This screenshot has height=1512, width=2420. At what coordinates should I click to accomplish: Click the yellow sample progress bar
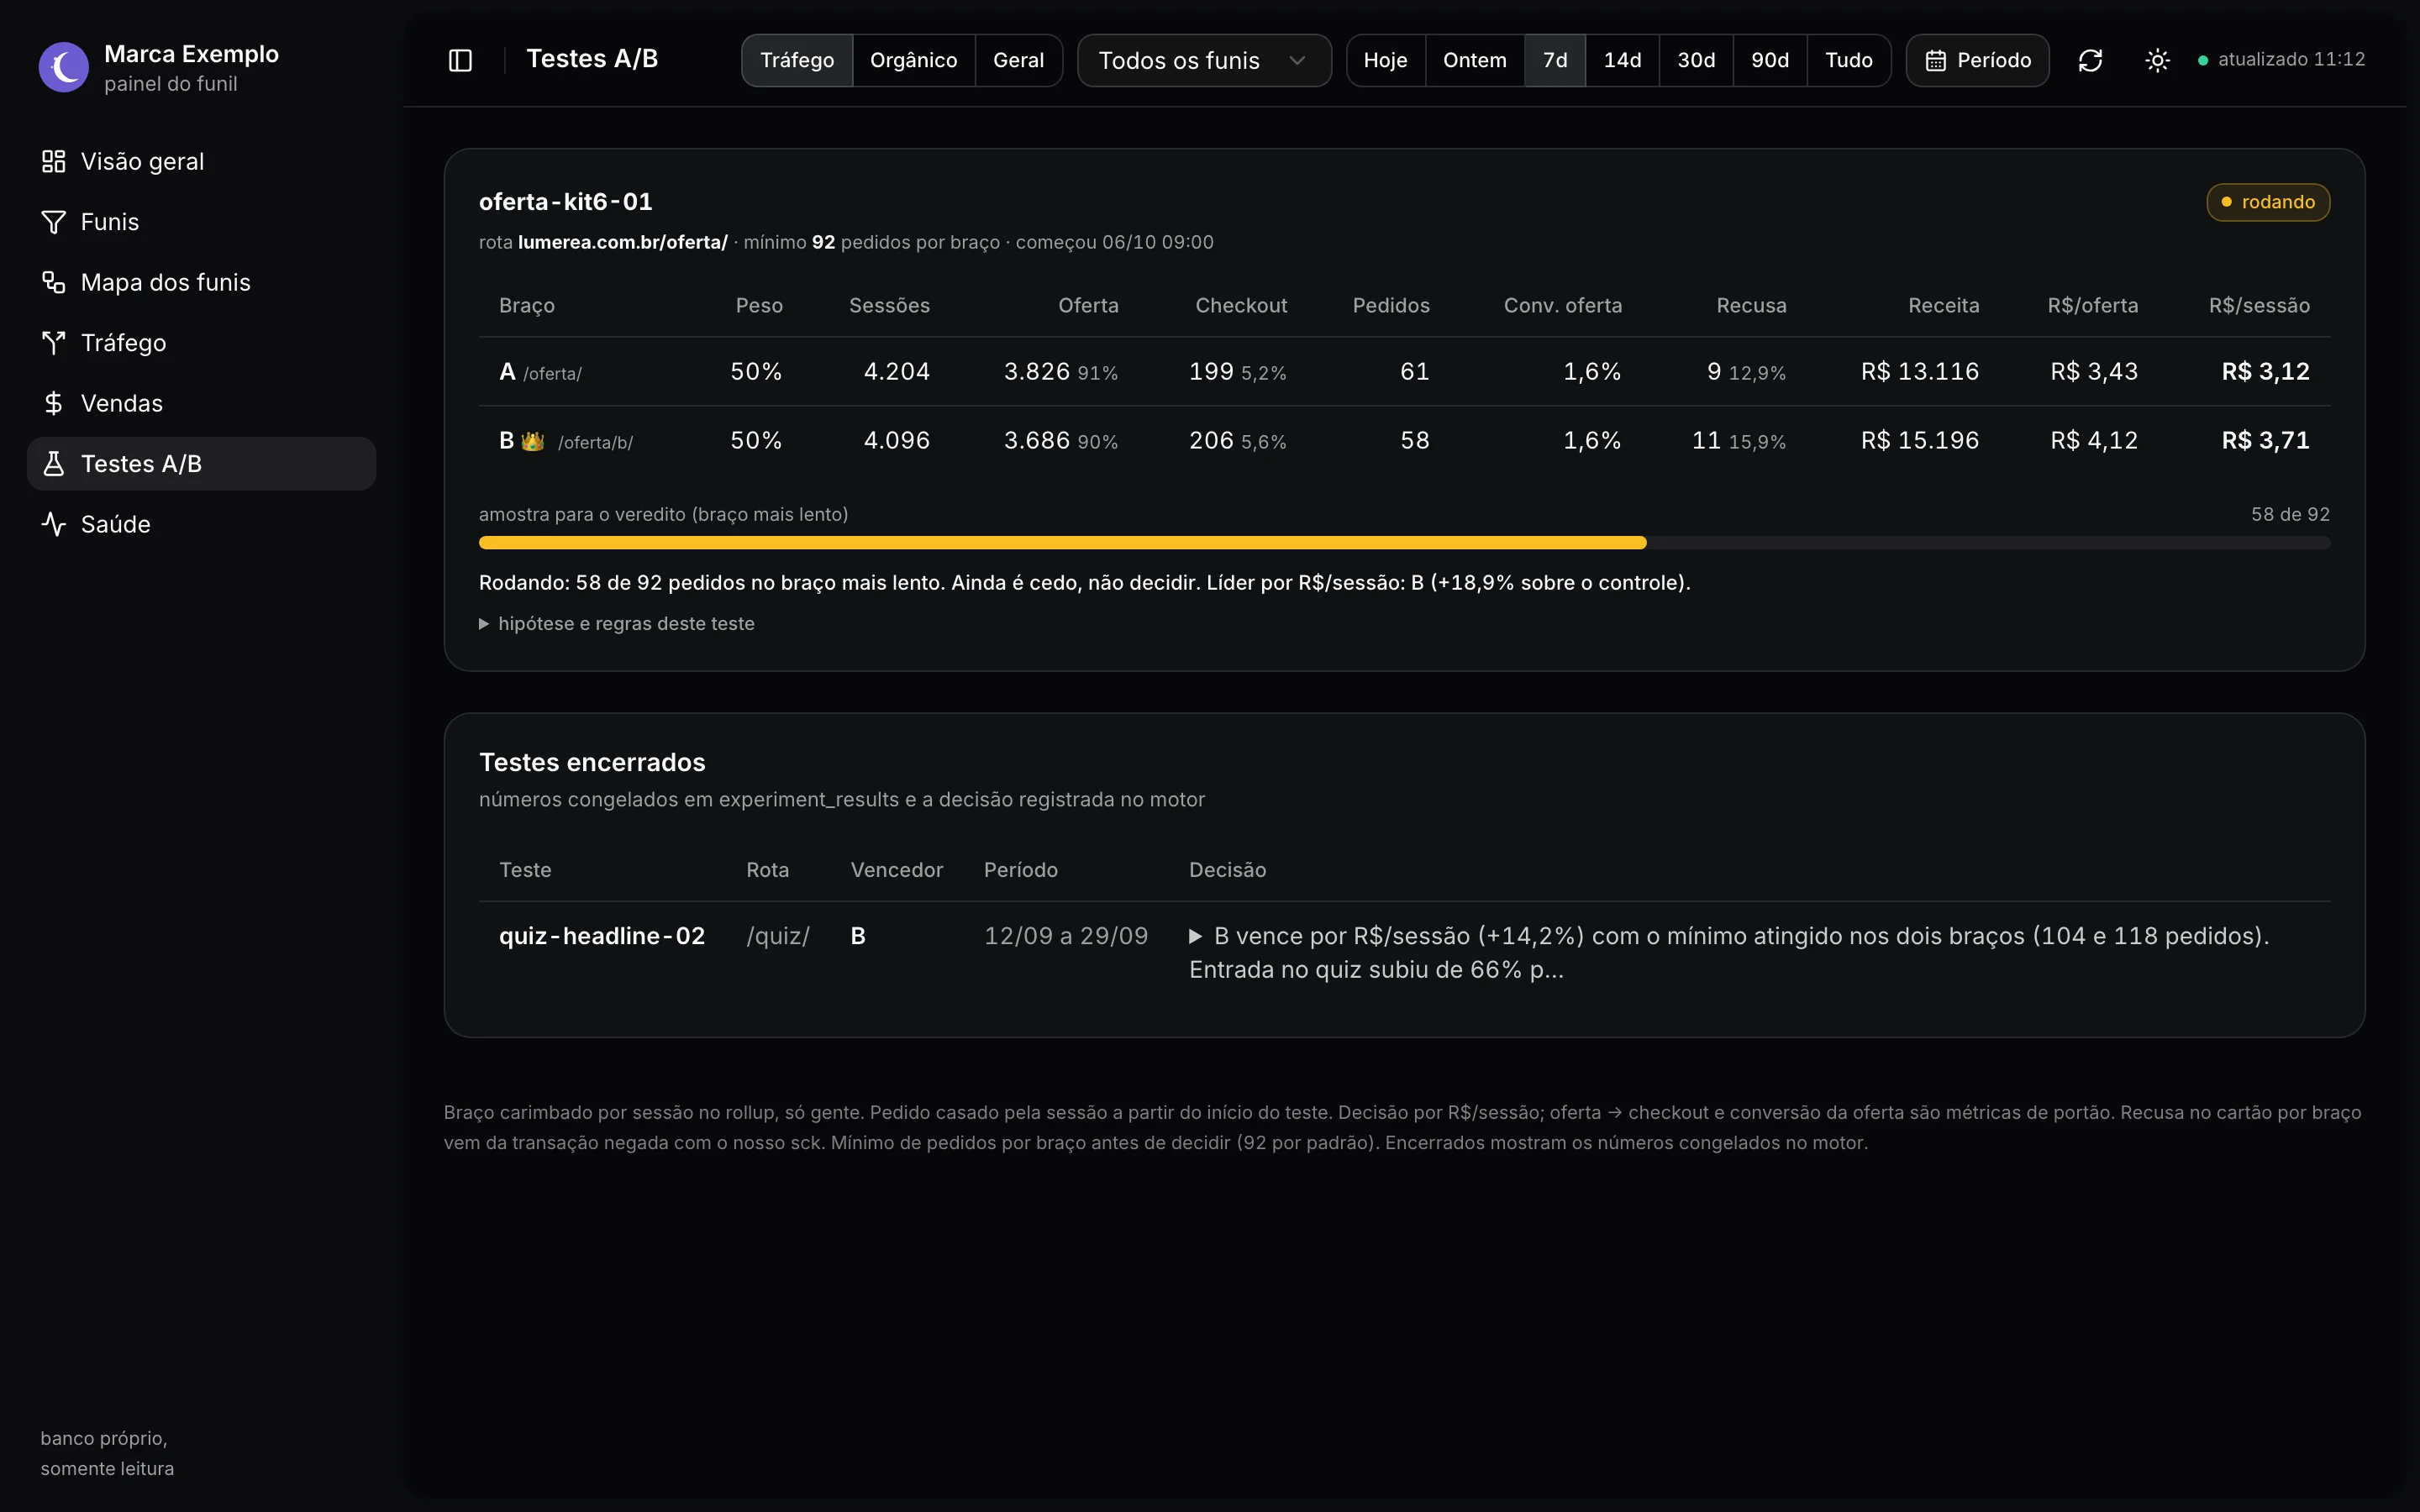1062,543
